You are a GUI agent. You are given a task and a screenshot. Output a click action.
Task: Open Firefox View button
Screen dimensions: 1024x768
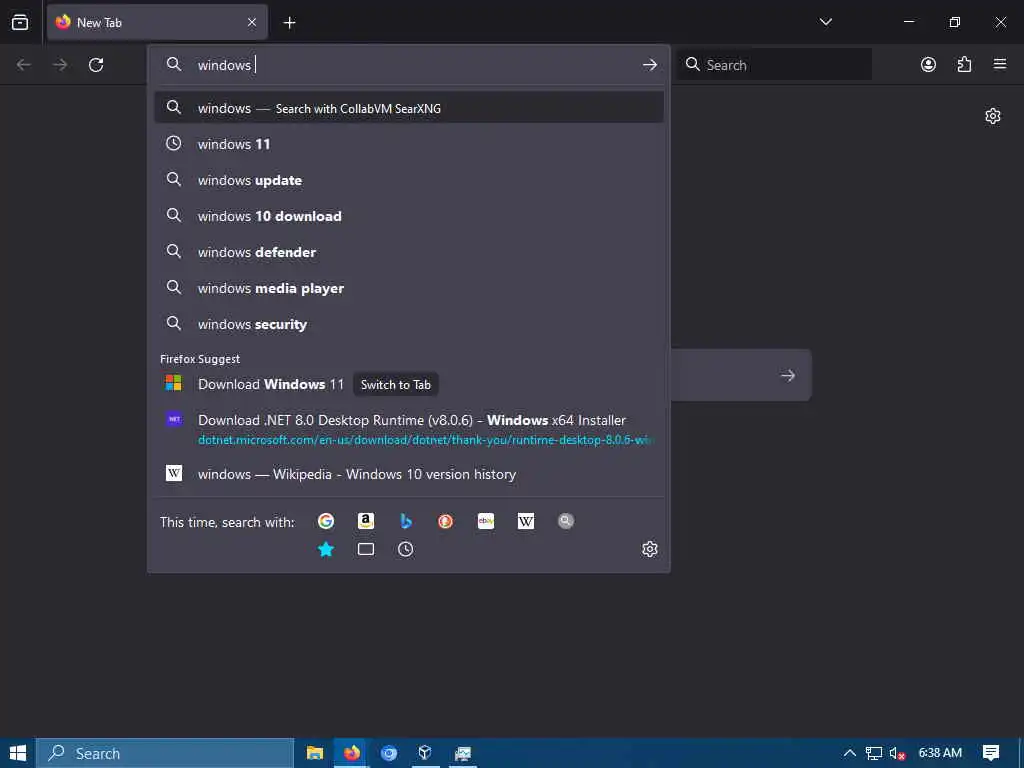[20, 22]
